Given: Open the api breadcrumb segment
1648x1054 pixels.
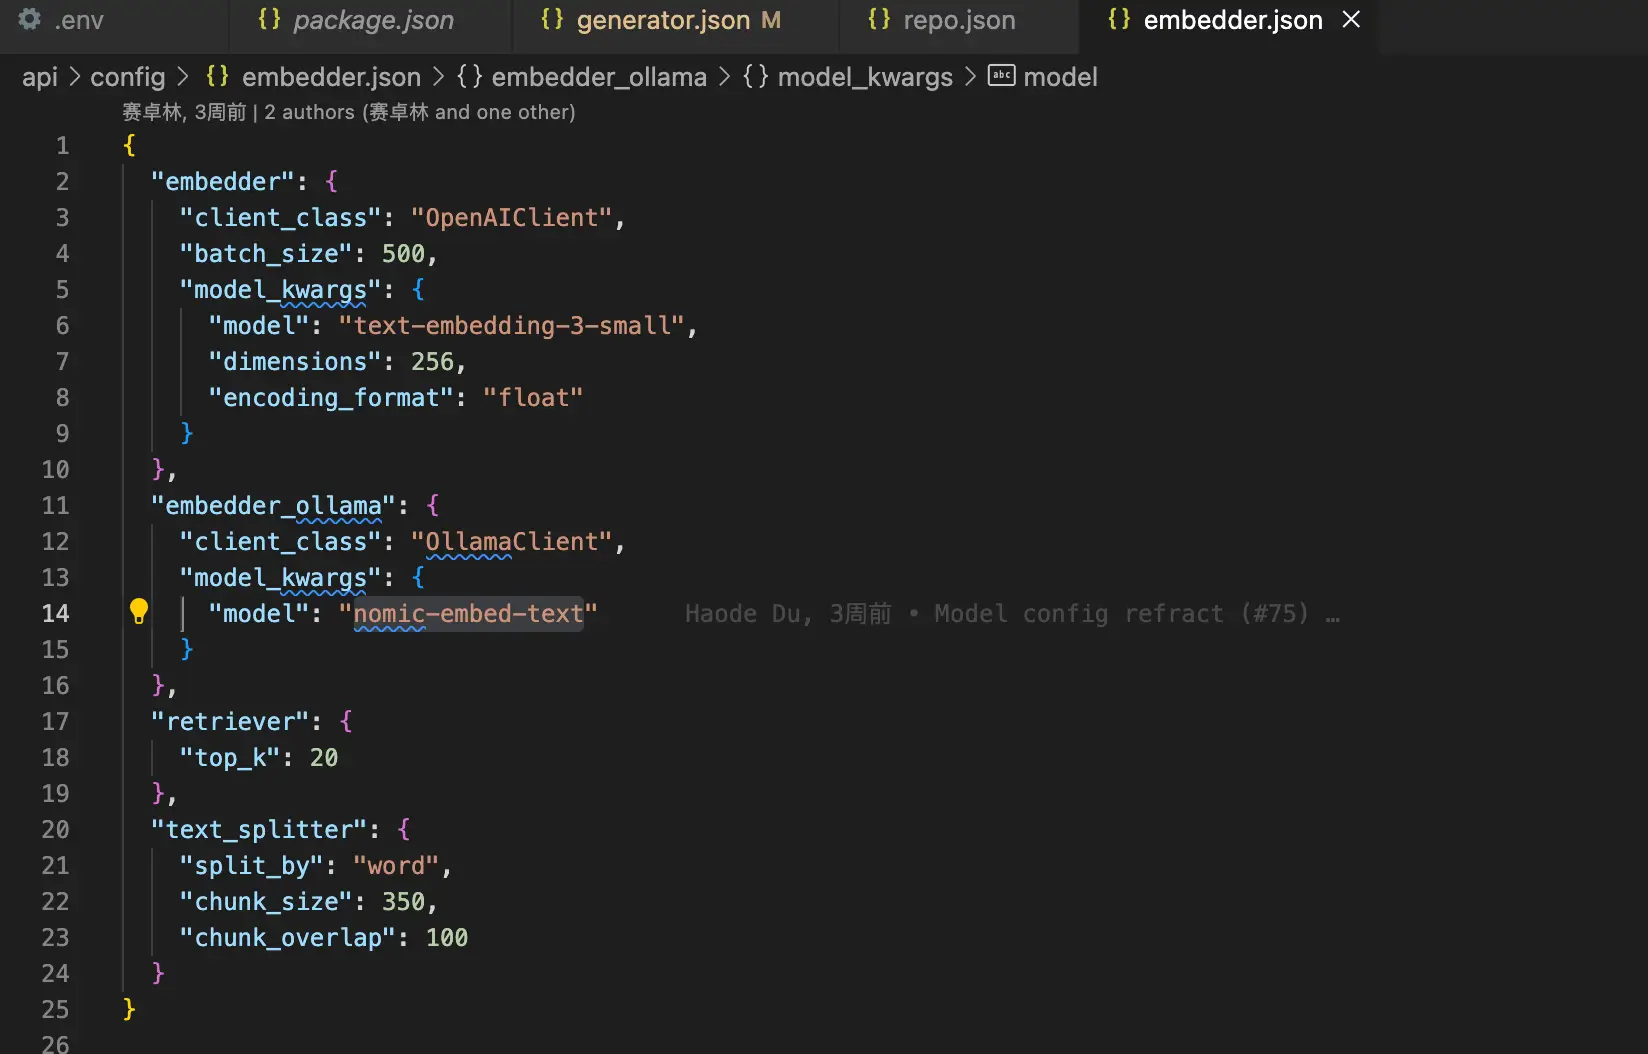Looking at the screenshot, I should [x=40, y=77].
